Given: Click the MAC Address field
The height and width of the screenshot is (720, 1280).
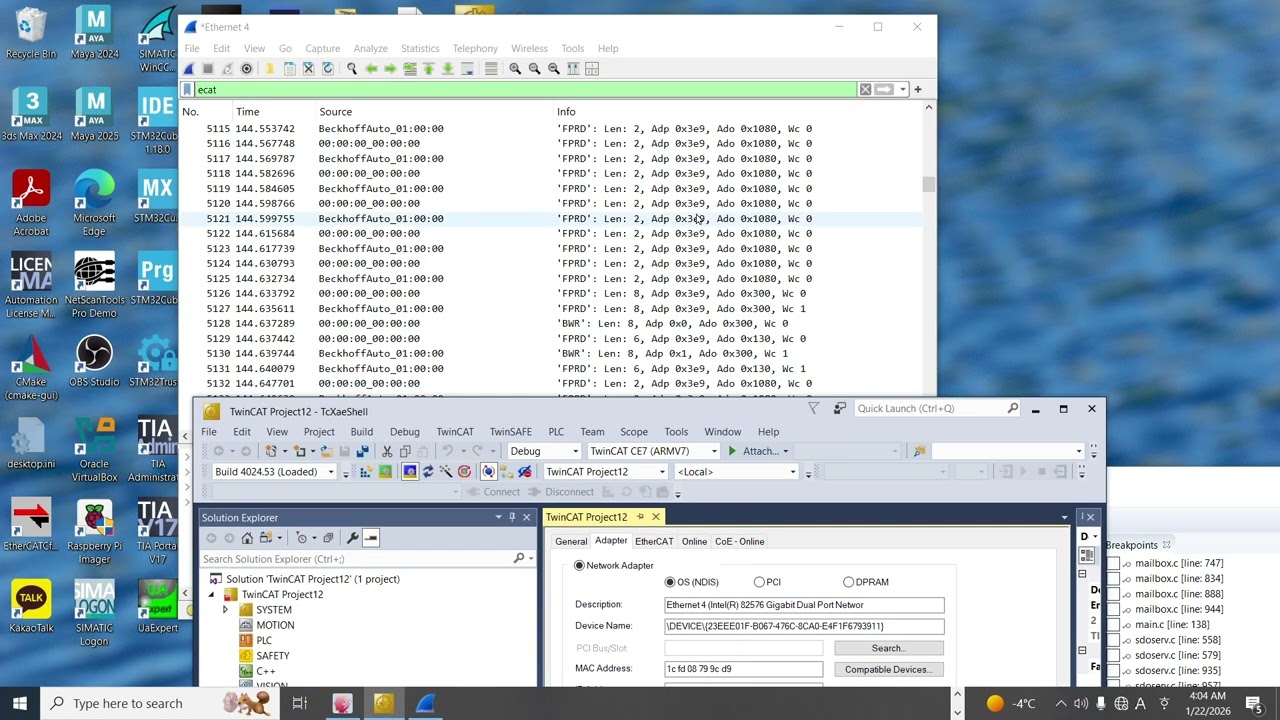Looking at the screenshot, I should point(744,669).
